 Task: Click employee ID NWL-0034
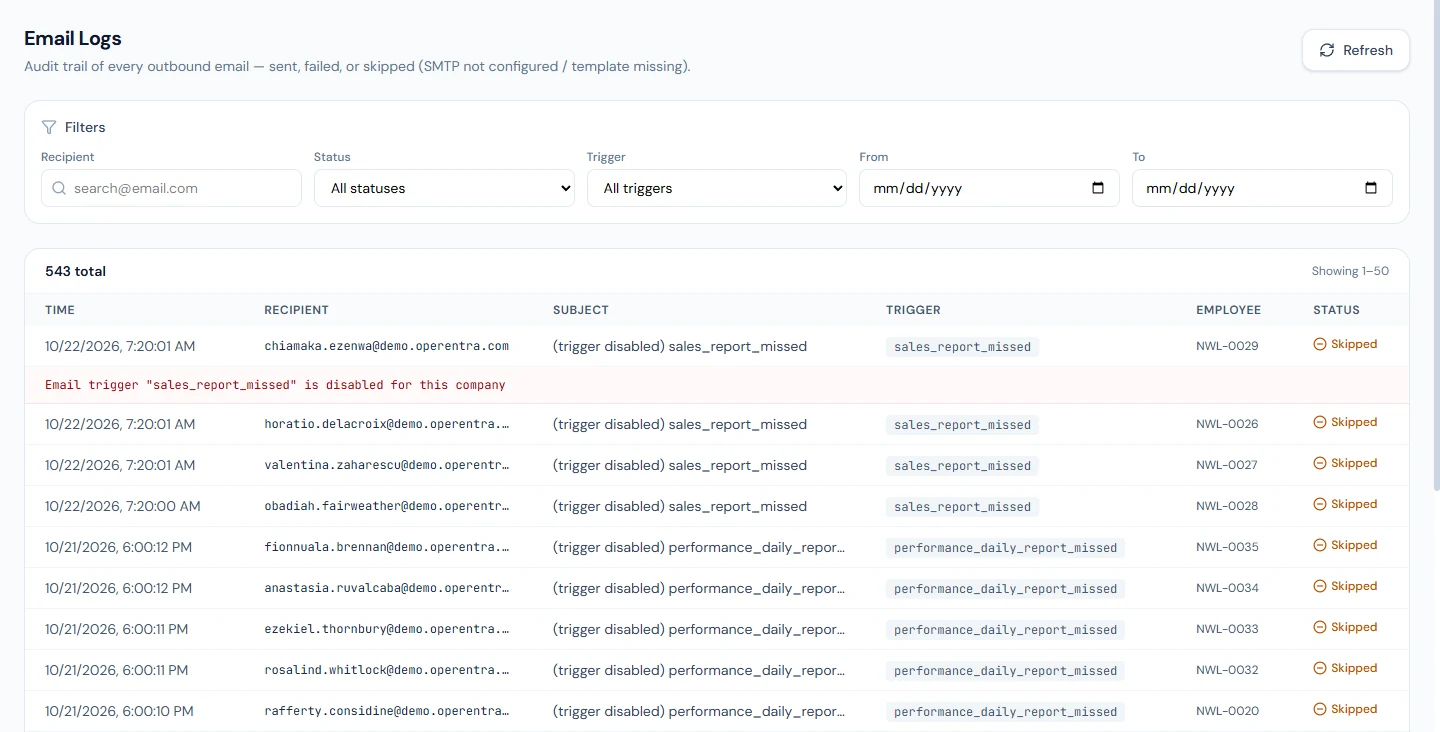pos(1227,588)
